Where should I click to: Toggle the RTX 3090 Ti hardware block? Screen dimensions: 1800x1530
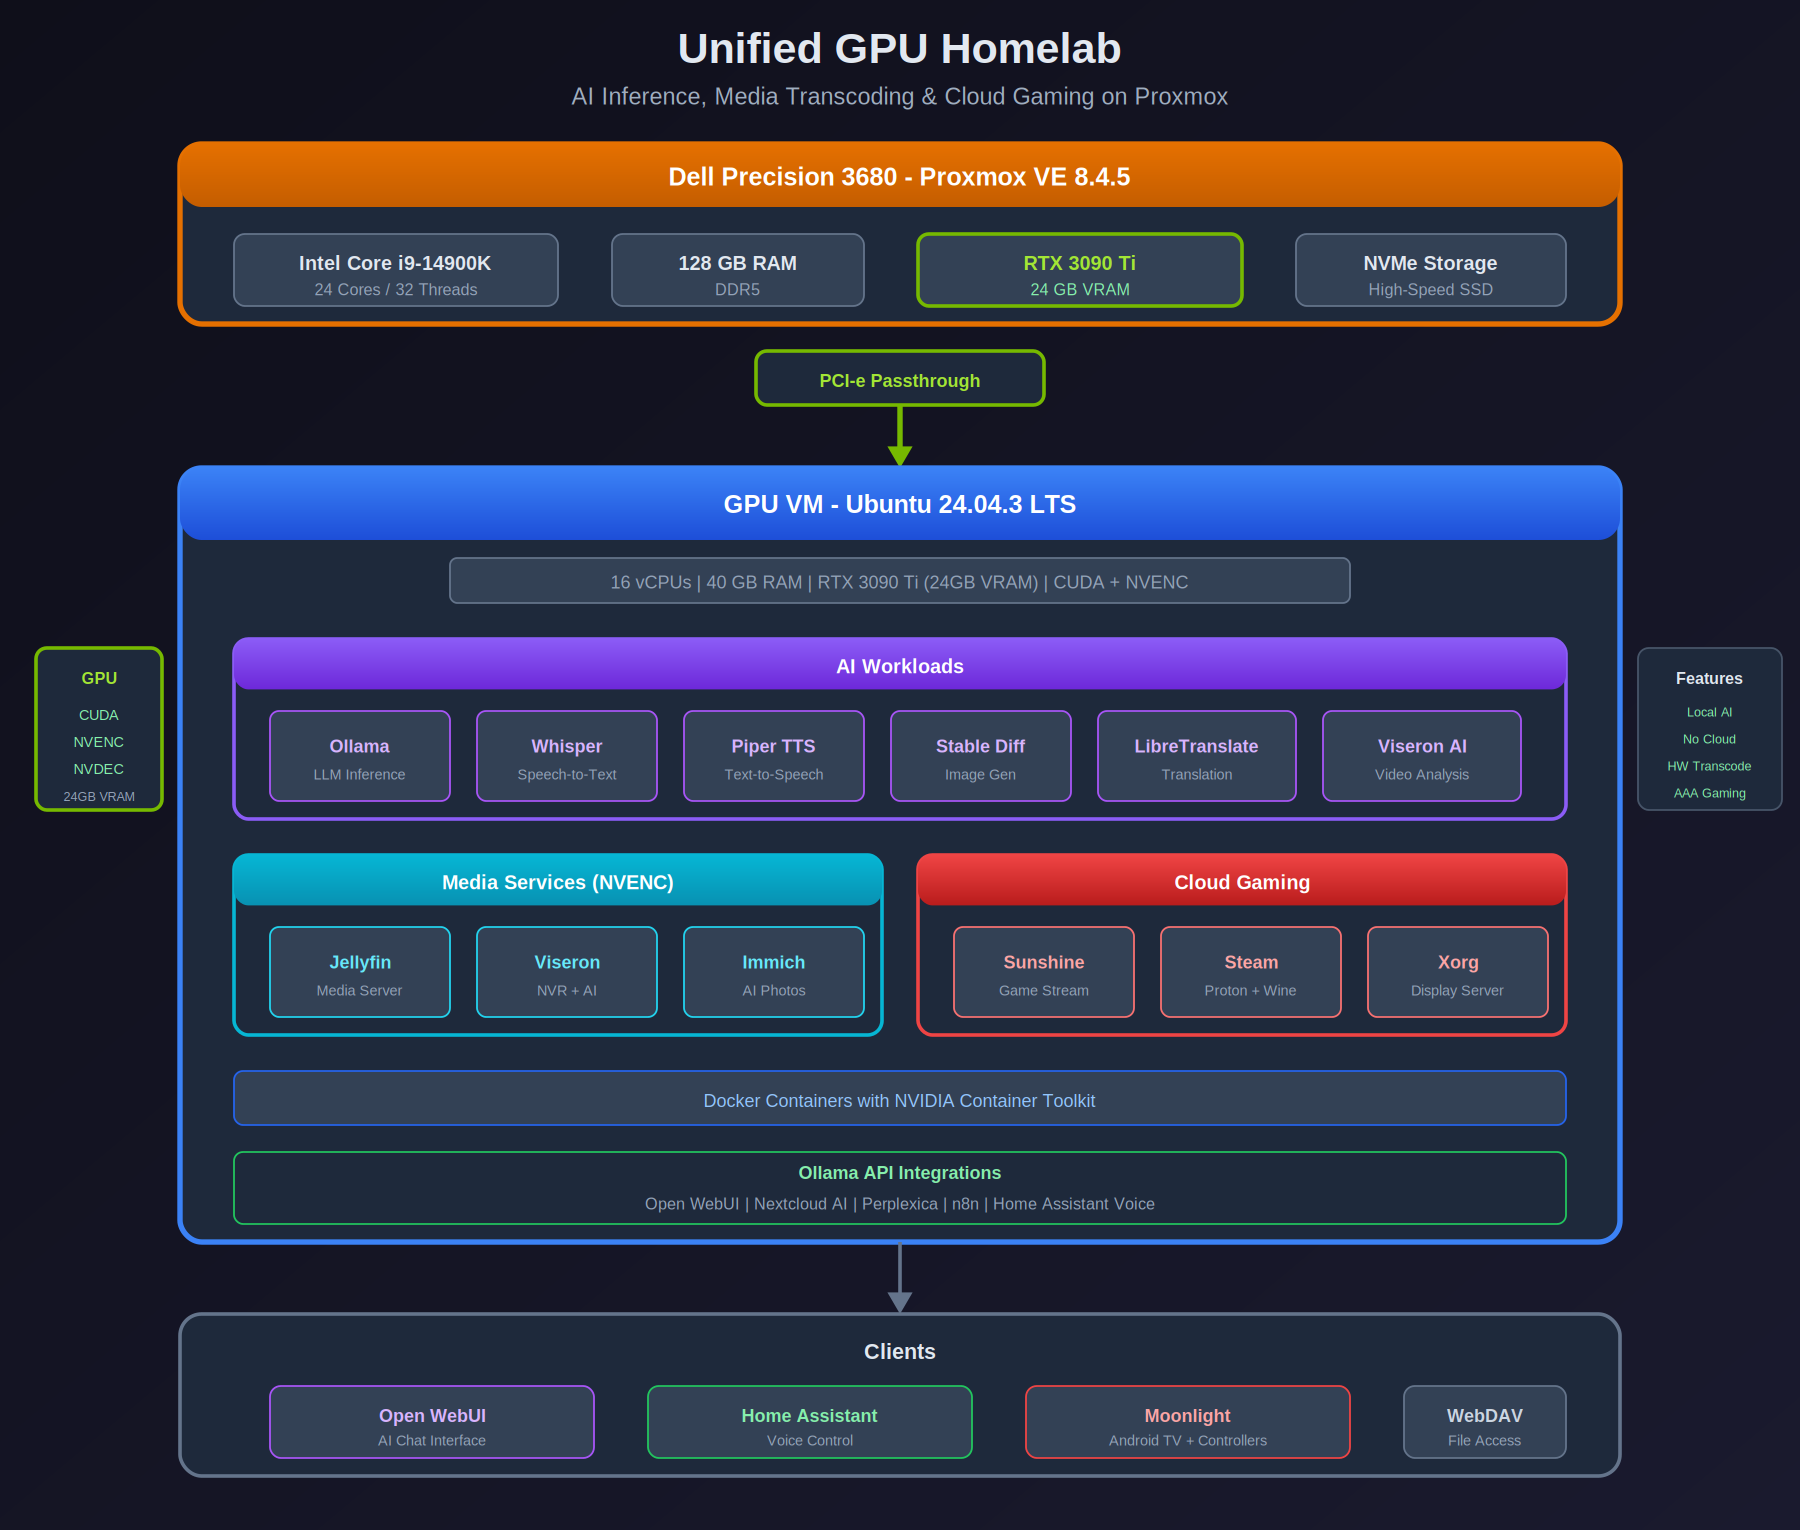(x=1079, y=270)
